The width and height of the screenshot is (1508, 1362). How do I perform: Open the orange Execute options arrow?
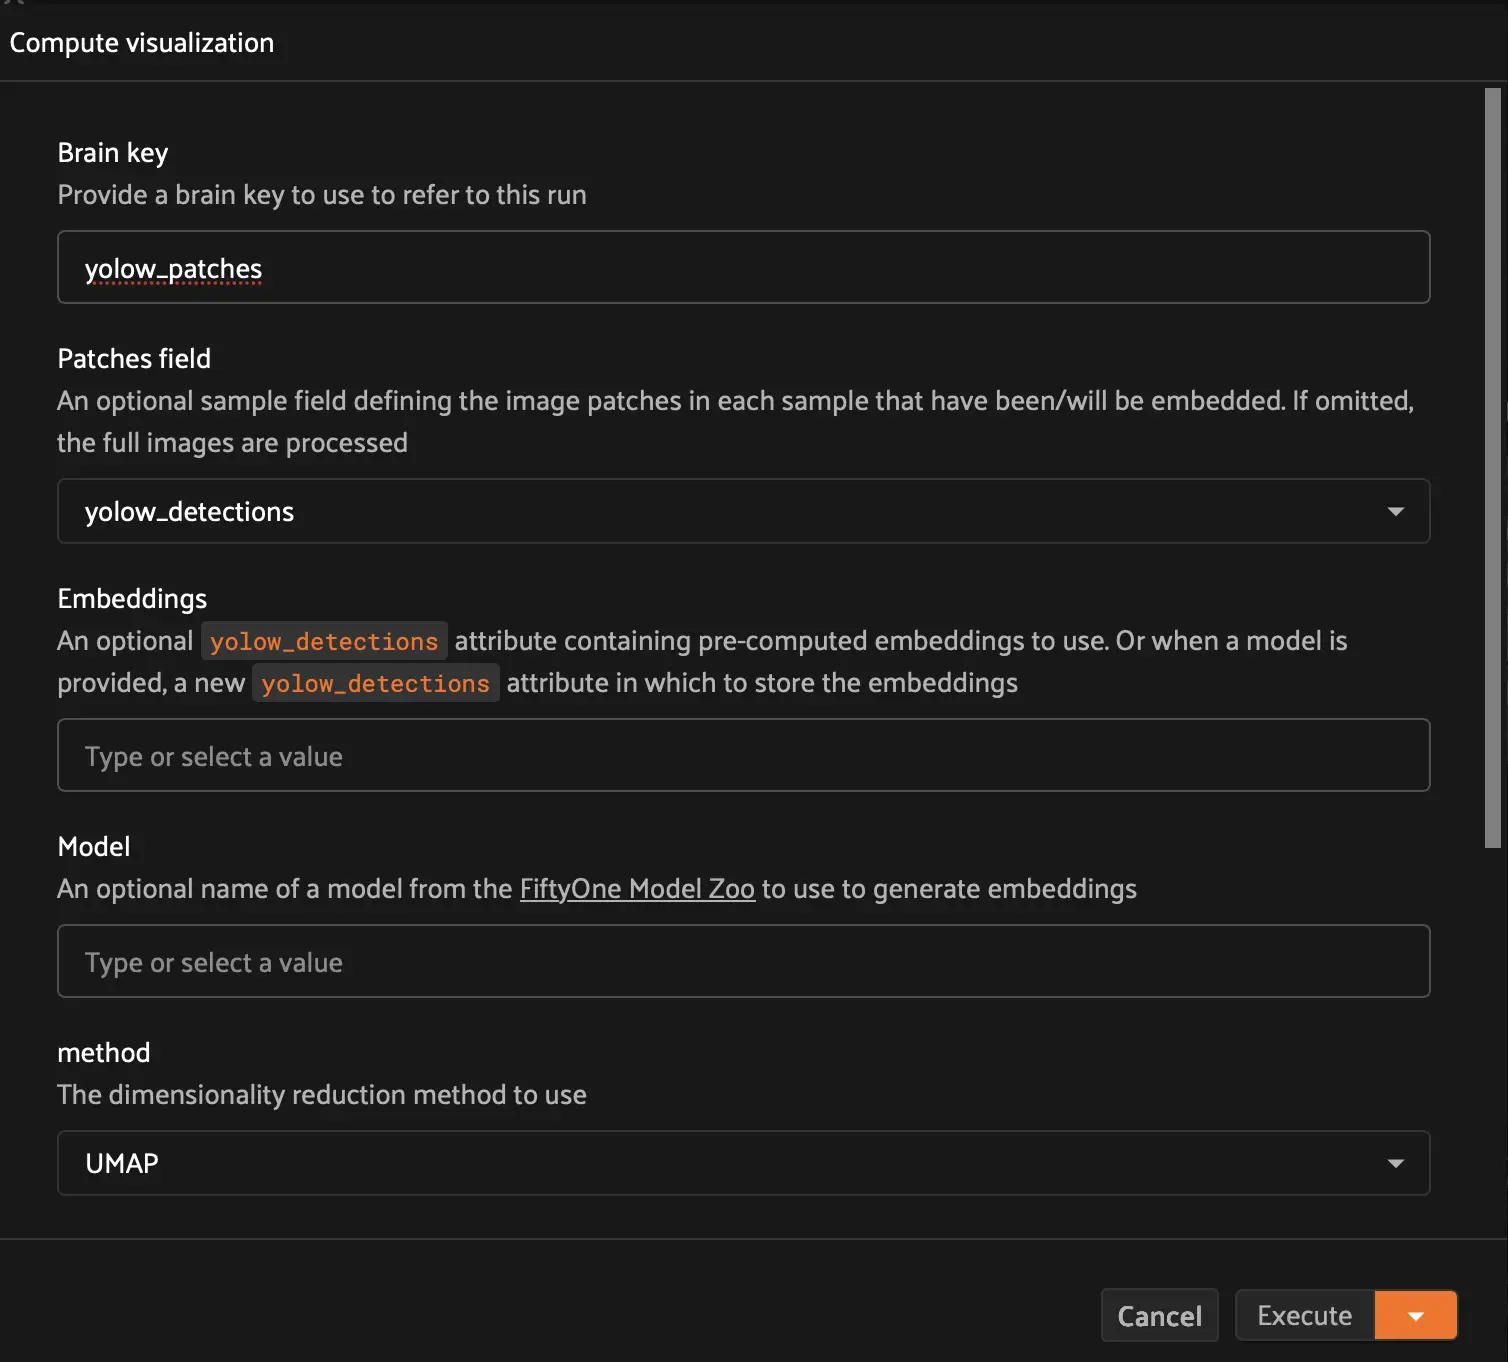[x=1415, y=1316]
